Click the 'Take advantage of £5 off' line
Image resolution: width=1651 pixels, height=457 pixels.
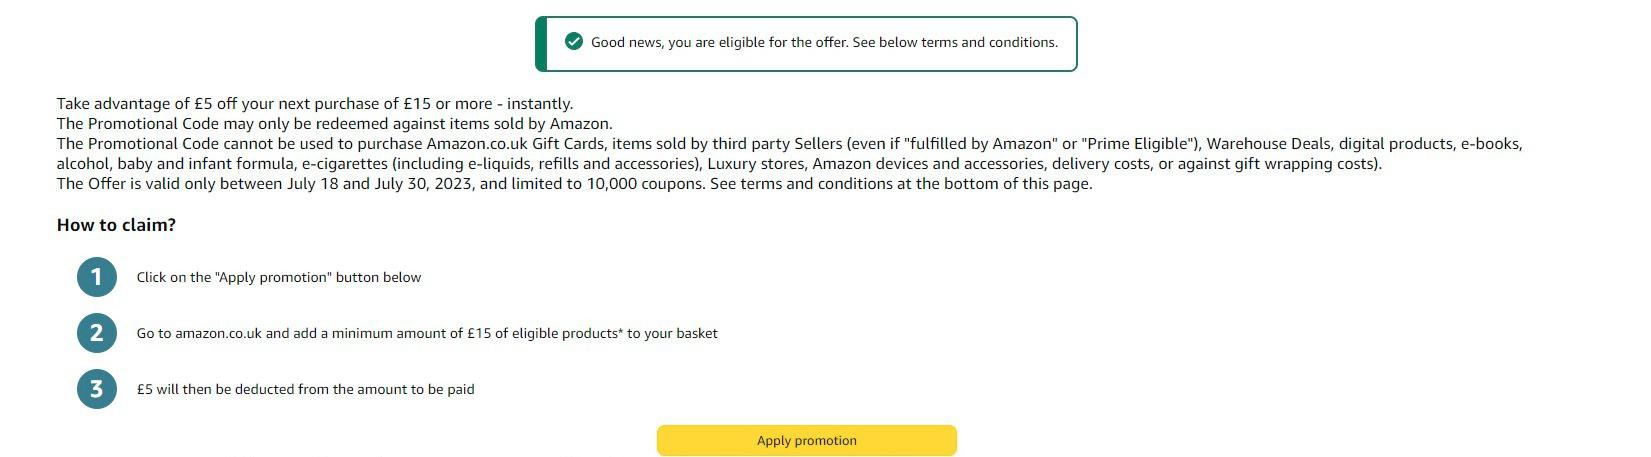click(x=315, y=104)
